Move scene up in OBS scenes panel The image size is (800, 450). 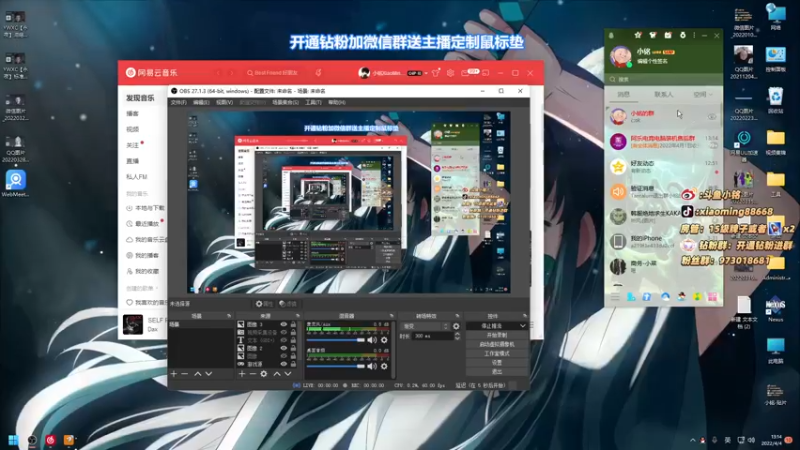(197, 374)
